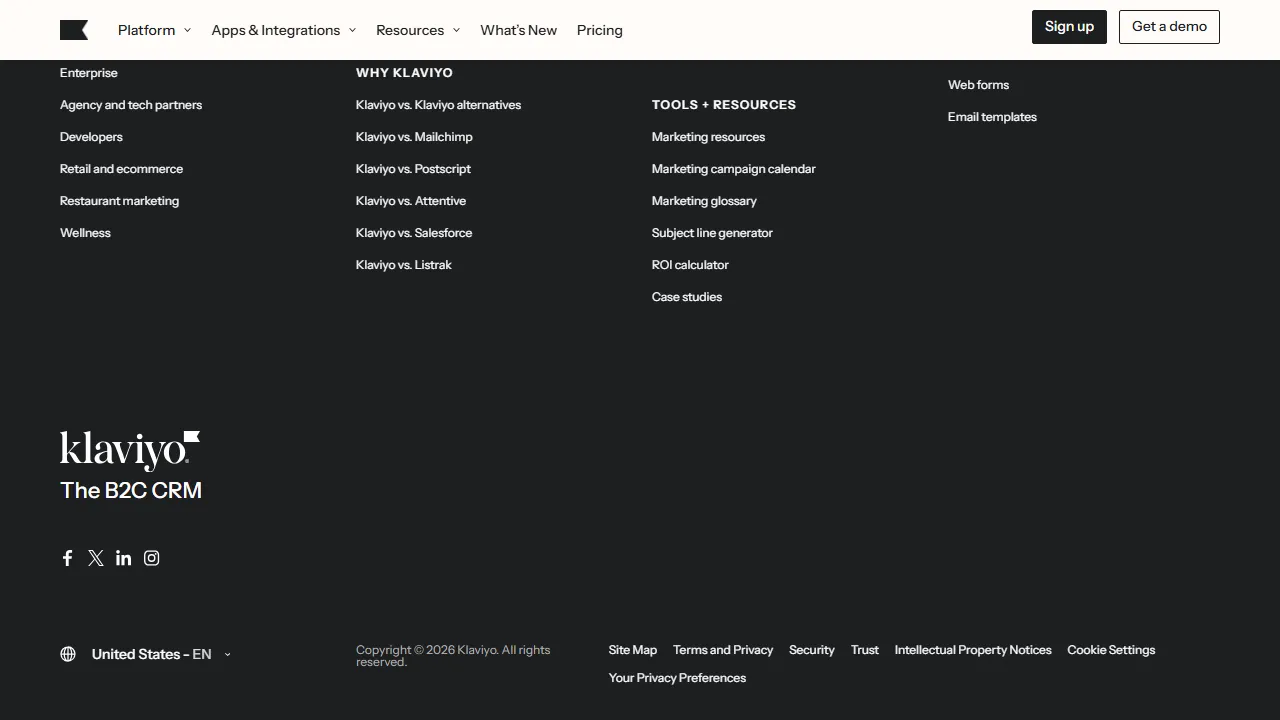Open the Pricing page
The image size is (1280, 720).
pyautogui.click(x=600, y=30)
